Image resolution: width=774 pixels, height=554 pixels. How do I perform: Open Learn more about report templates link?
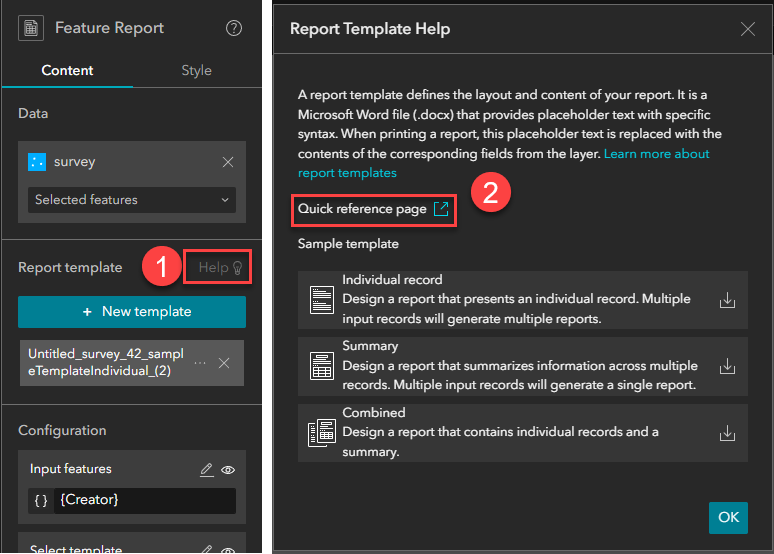click(503, 163)
